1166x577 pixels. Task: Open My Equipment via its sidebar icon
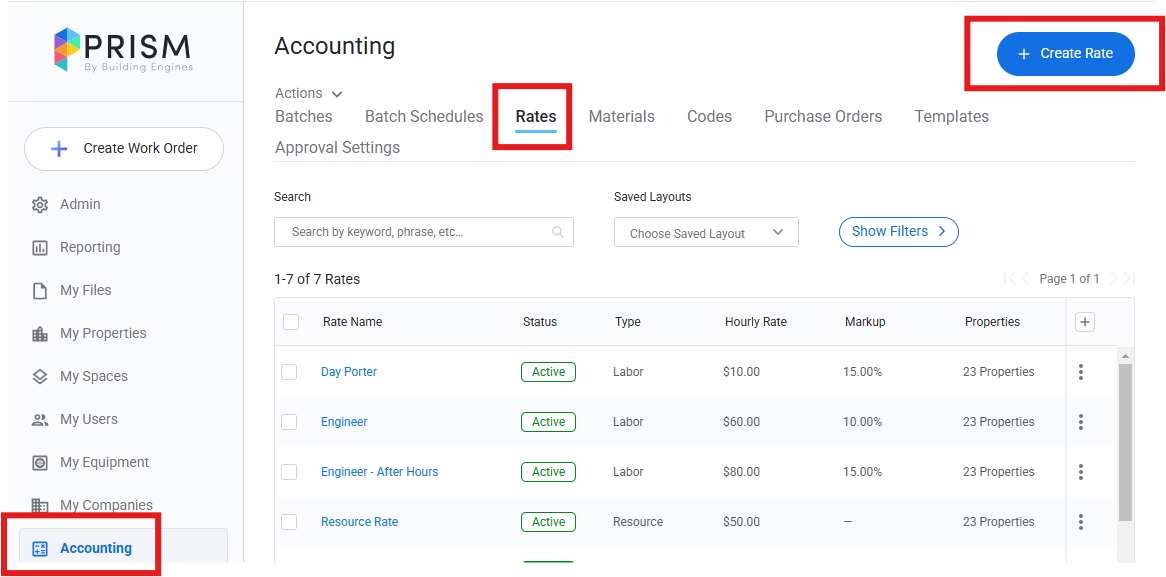point(40,462)
